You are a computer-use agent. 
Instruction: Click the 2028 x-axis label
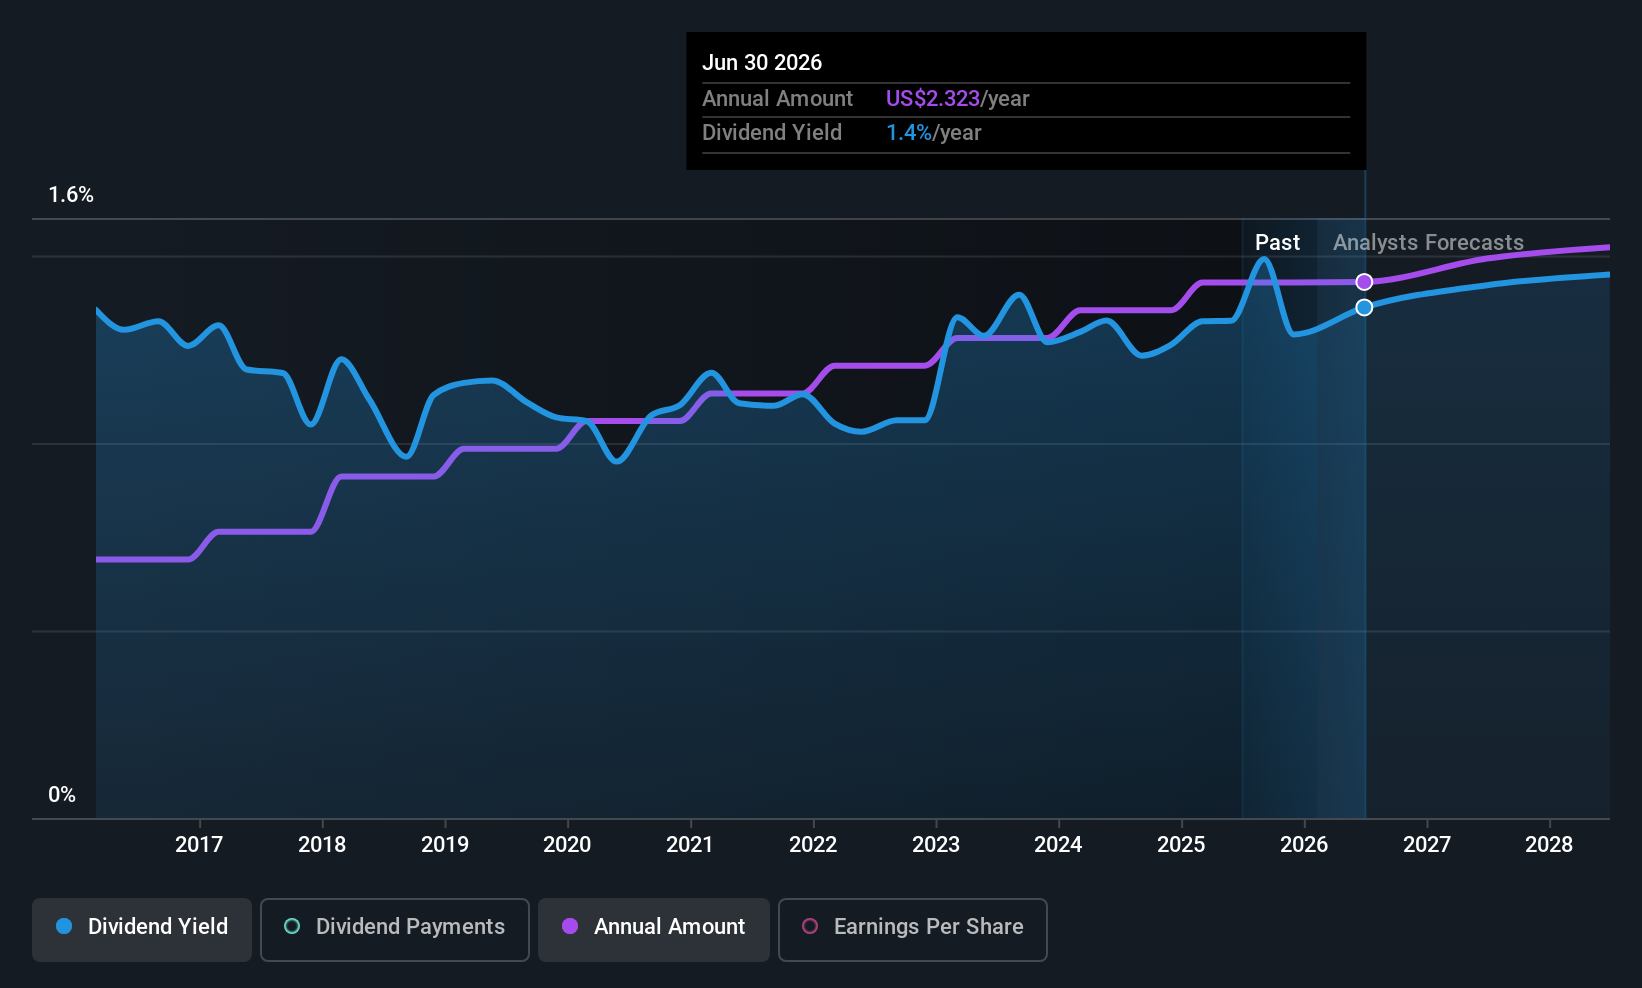(x=1549, y=844)
